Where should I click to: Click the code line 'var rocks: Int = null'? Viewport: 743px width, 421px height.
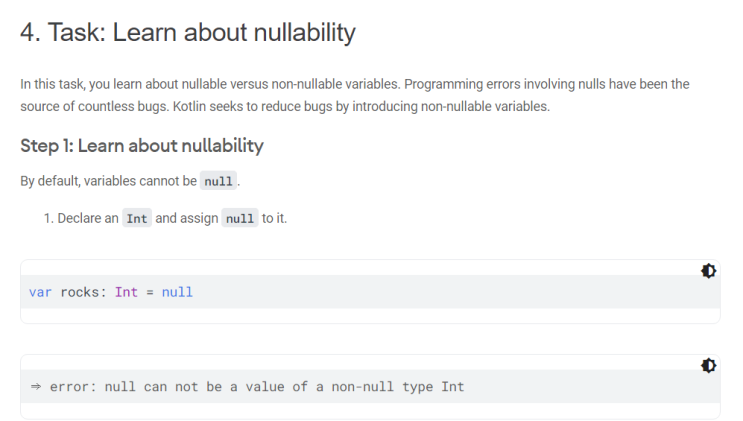click(x=111, y=292)
